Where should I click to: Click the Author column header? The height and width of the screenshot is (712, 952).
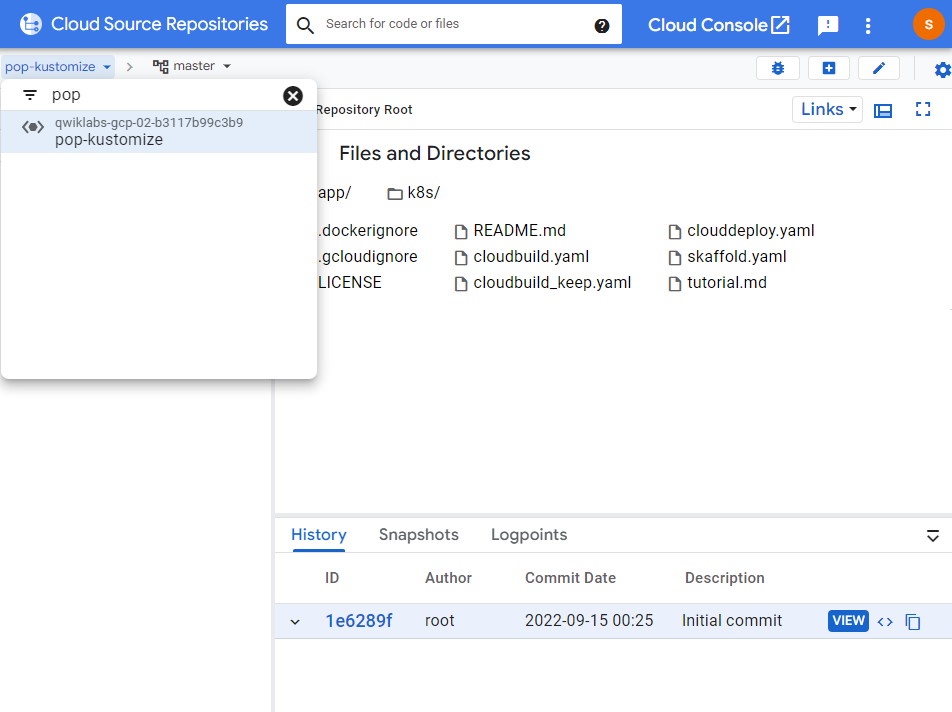(x=448, y=578)
